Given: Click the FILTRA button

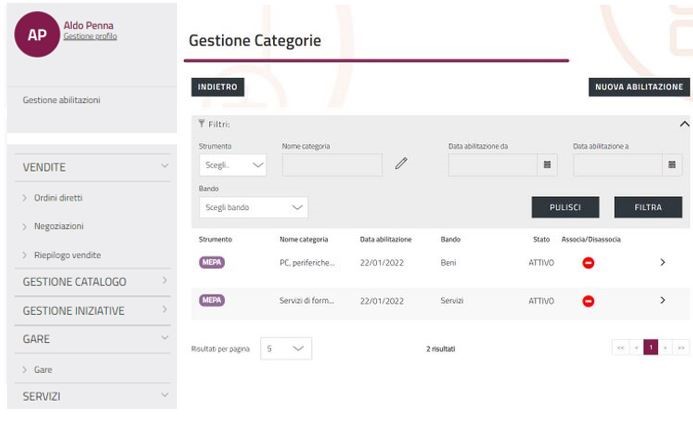Looking at the screenshot, I should pos(647,207).
